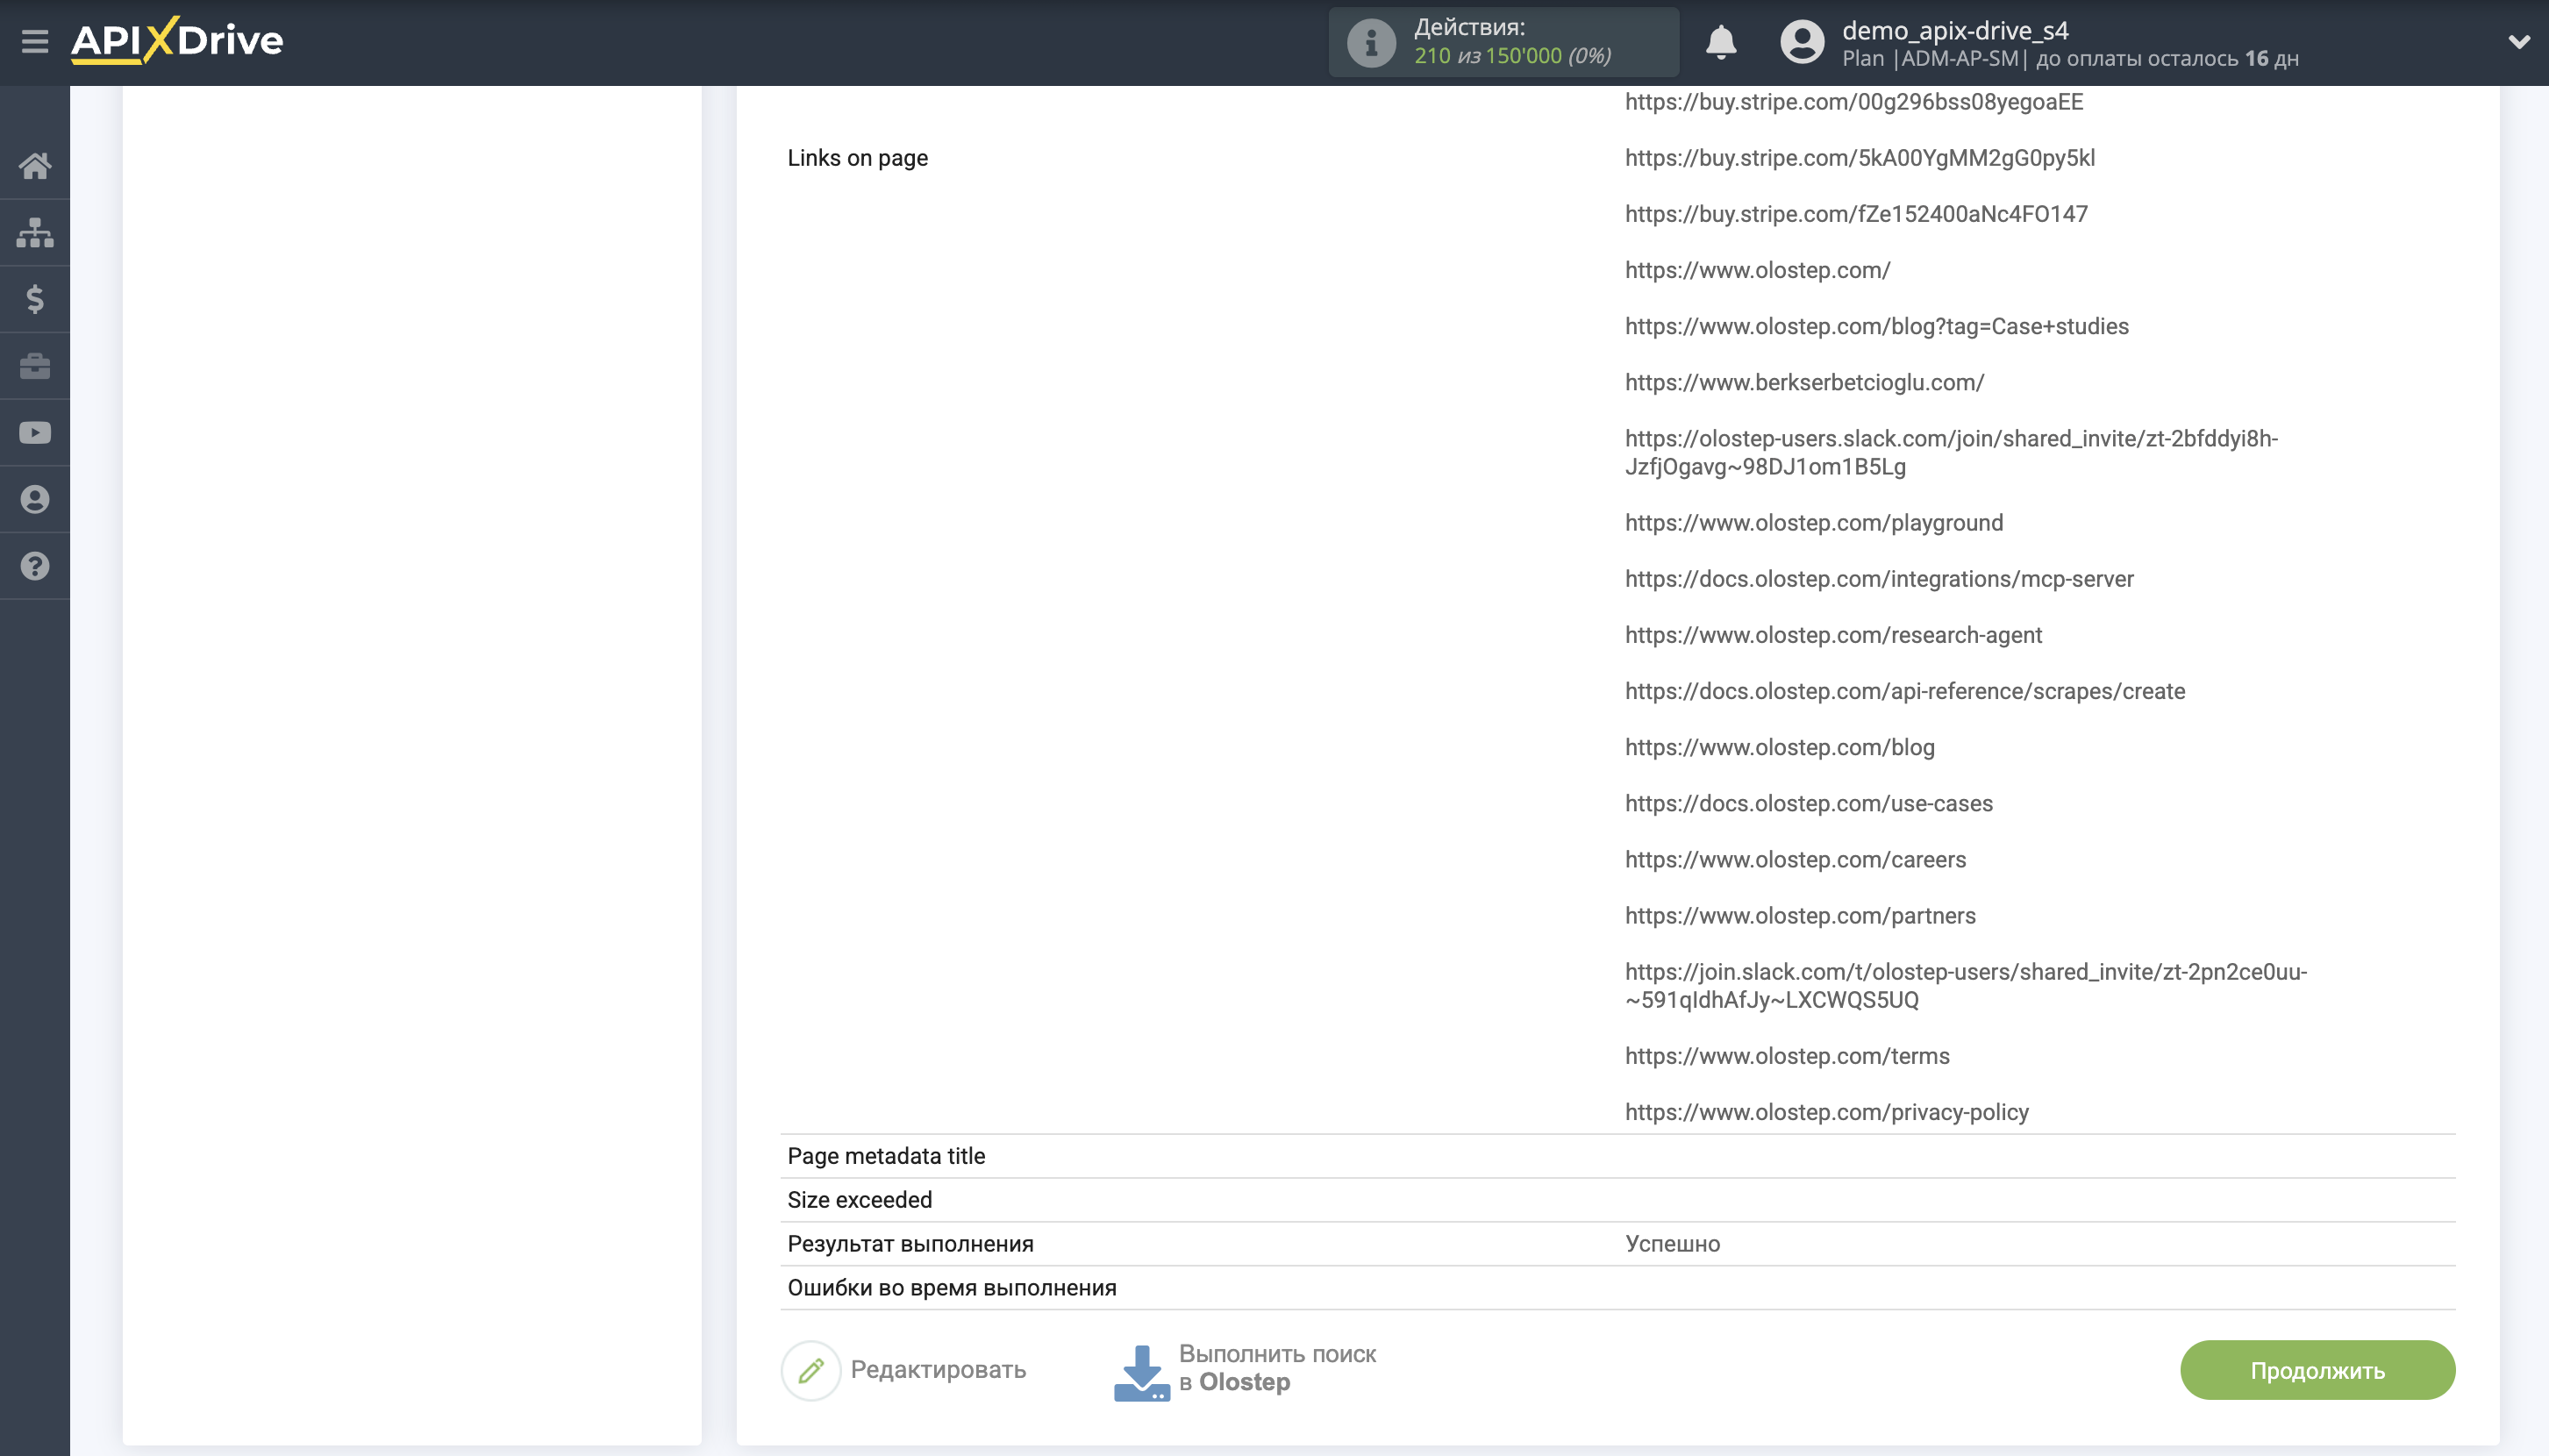Click the Продолжить button
The height and width of the screenshot is (1456, 2549).
click(x=2316, y=1370)
